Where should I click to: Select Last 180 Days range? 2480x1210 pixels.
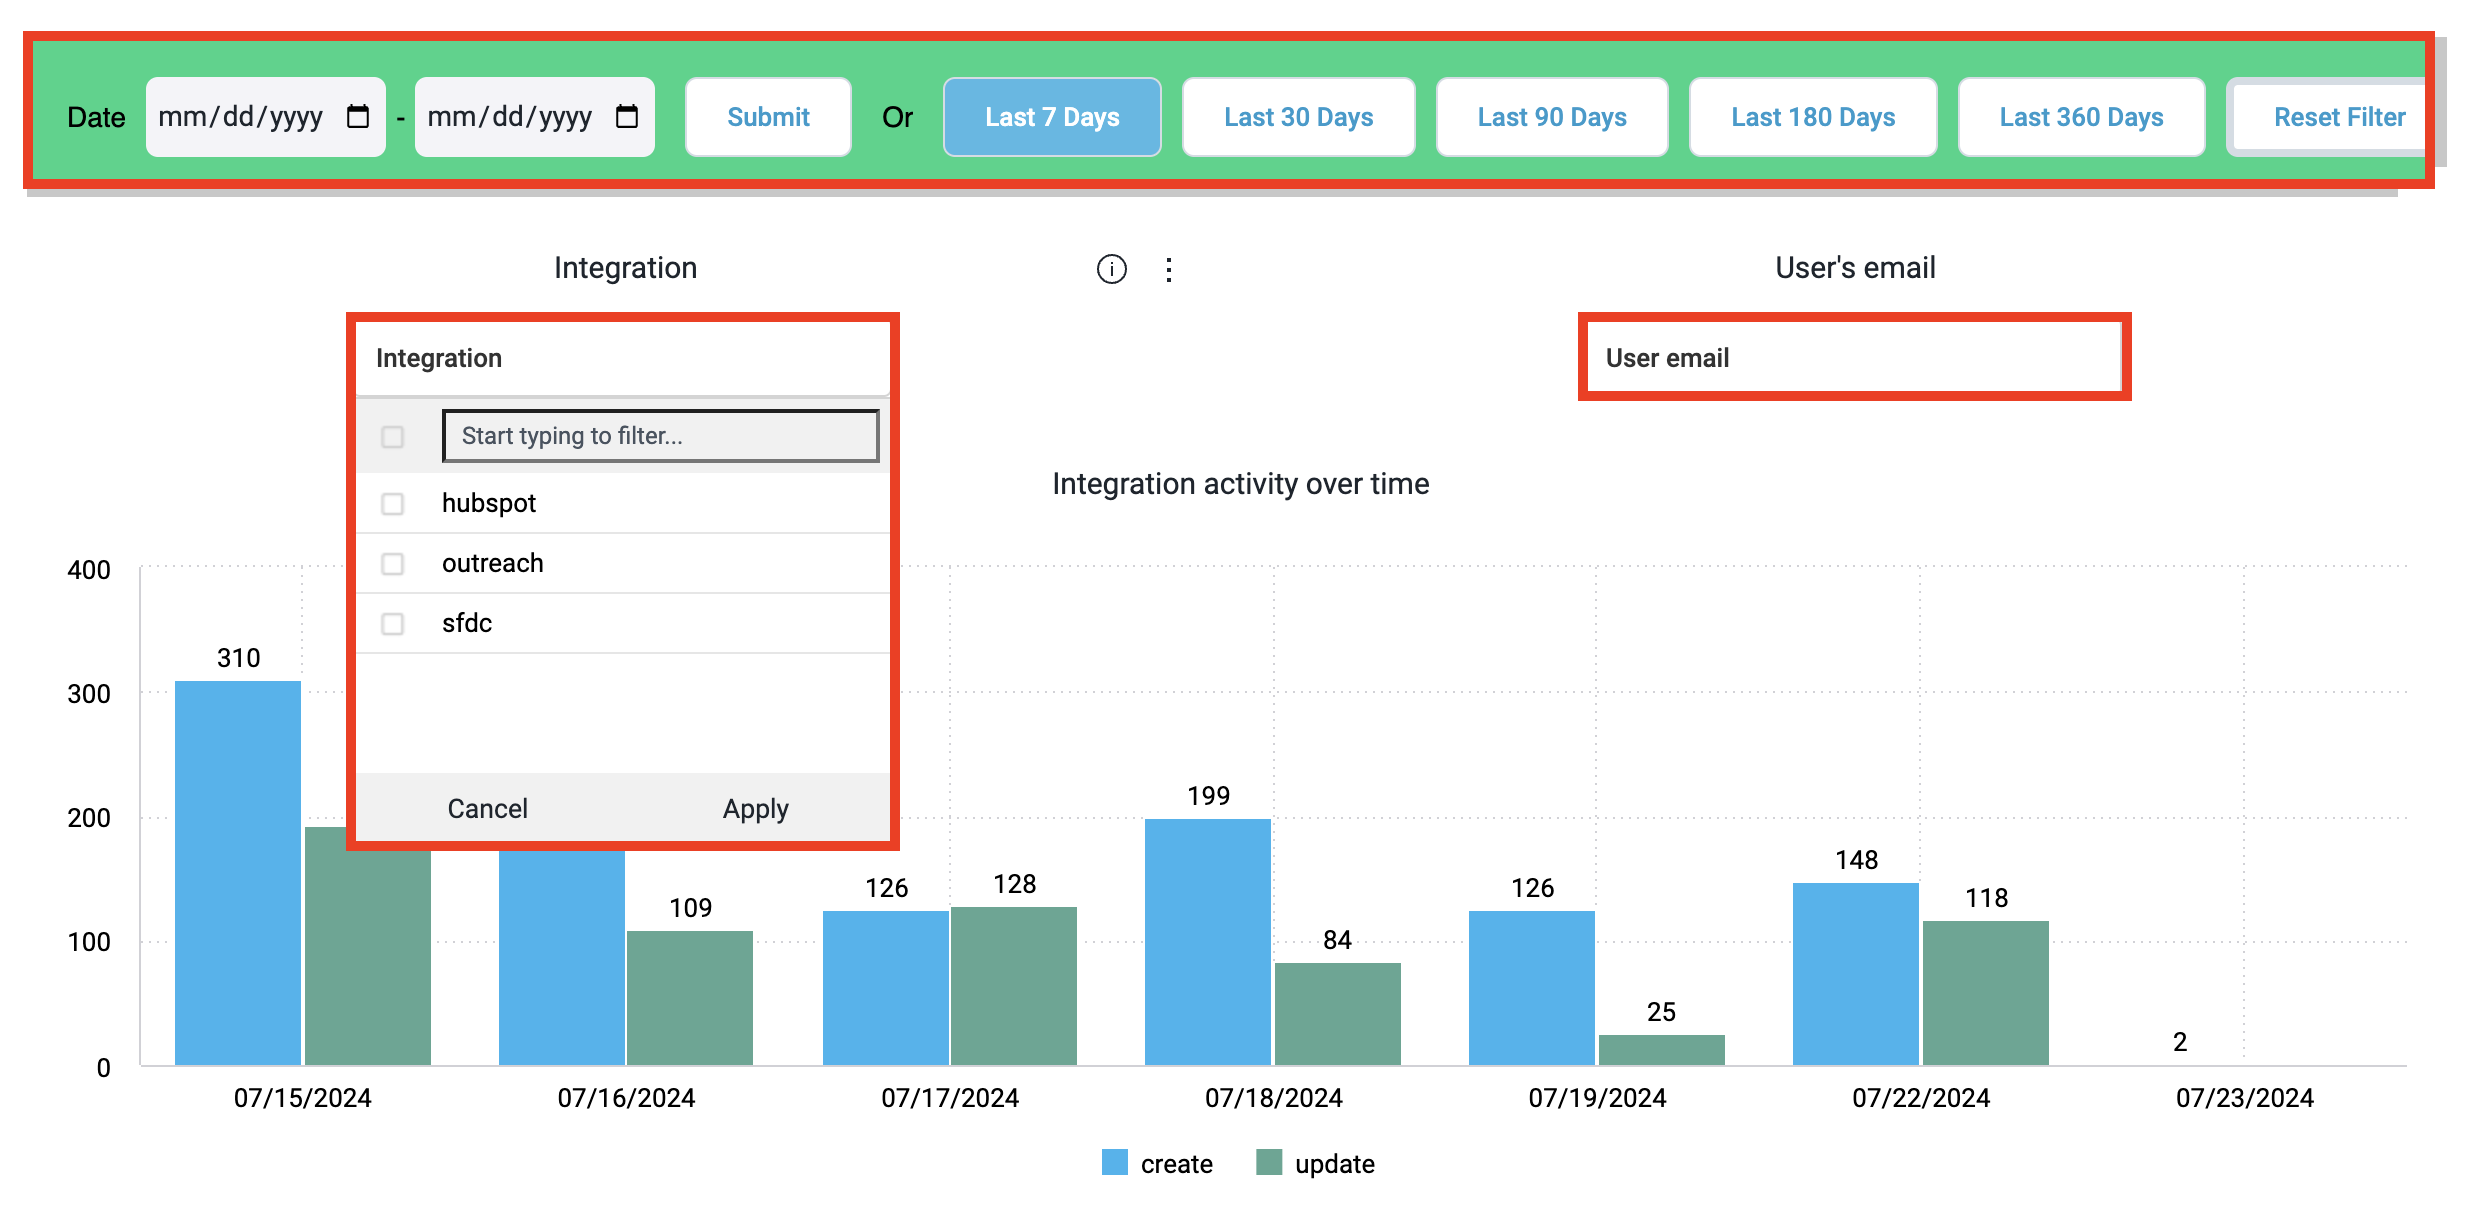1813,117
